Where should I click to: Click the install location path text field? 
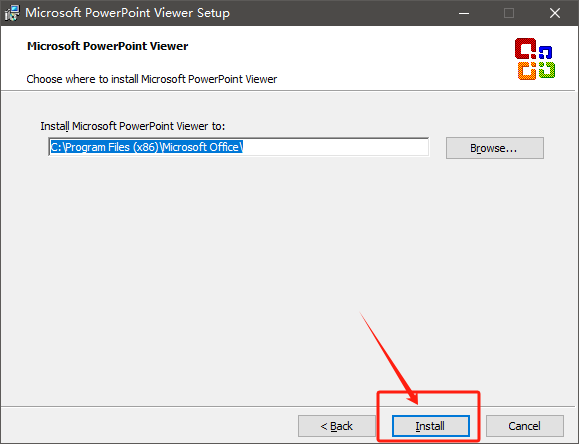pyautogui.click(x=239, y=147)
